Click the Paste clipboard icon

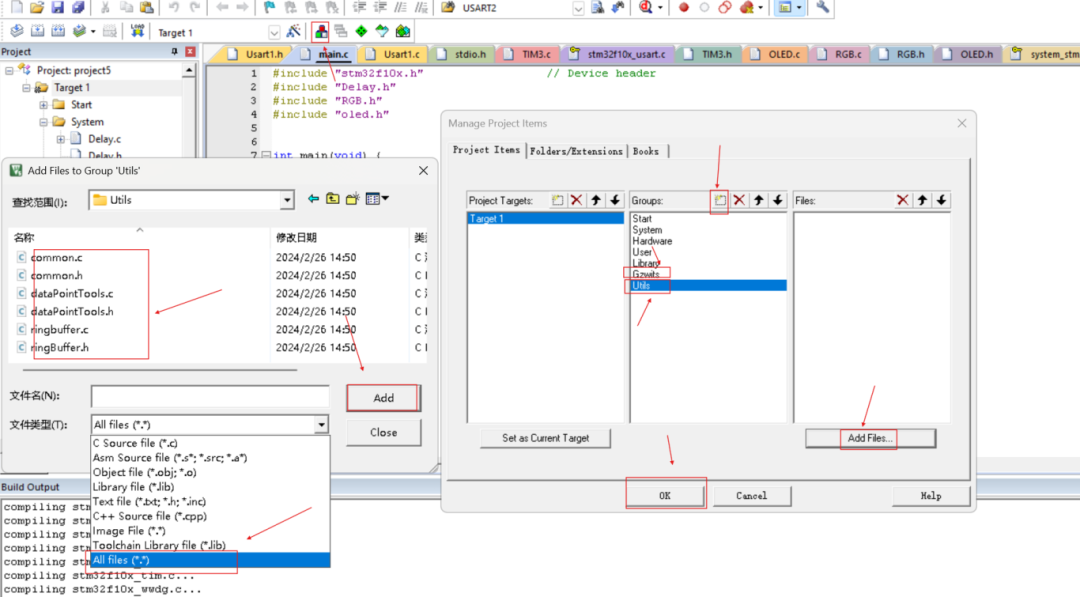(x=147, y=8)
